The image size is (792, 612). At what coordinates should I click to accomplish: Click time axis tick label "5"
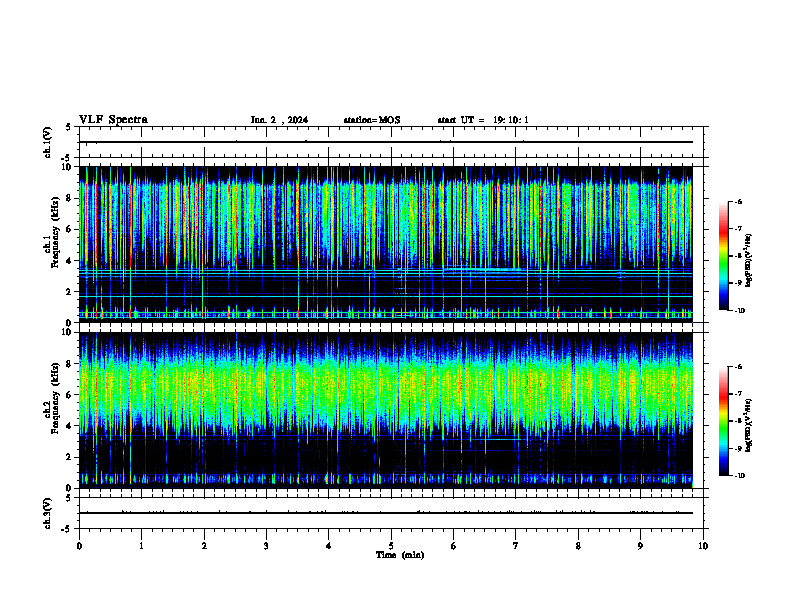click(391, 546)
